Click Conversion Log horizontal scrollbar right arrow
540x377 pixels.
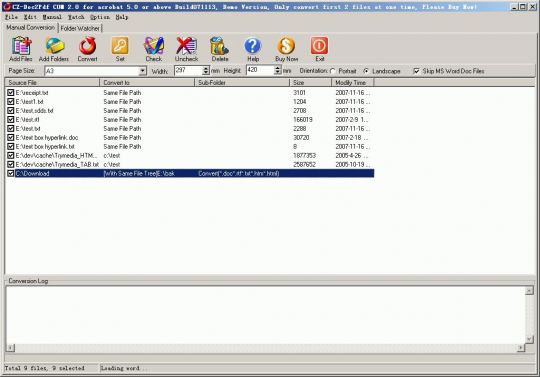click(521, 348)
